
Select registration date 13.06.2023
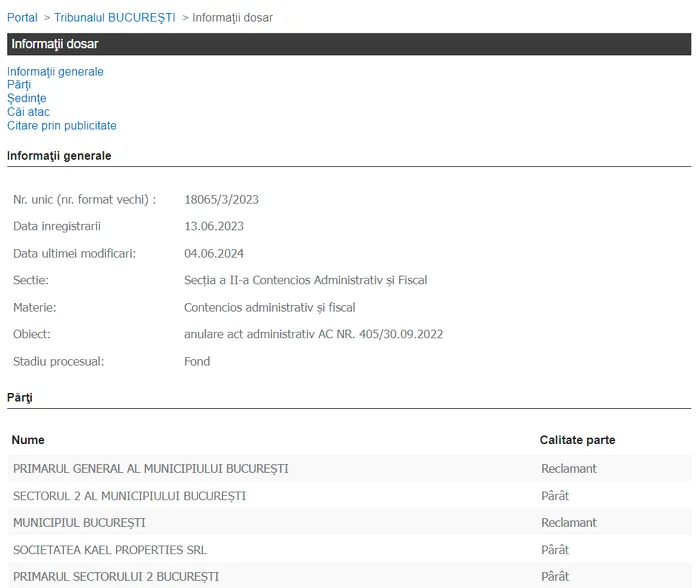(x=214, y=226)
